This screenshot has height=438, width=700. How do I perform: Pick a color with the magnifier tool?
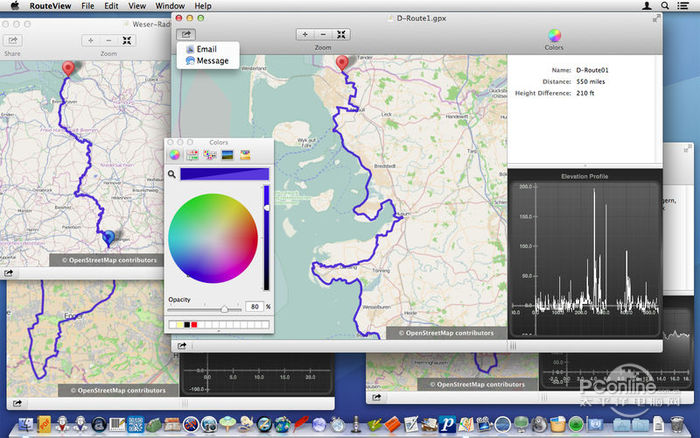pyautogui.click(x=173, y=174)
